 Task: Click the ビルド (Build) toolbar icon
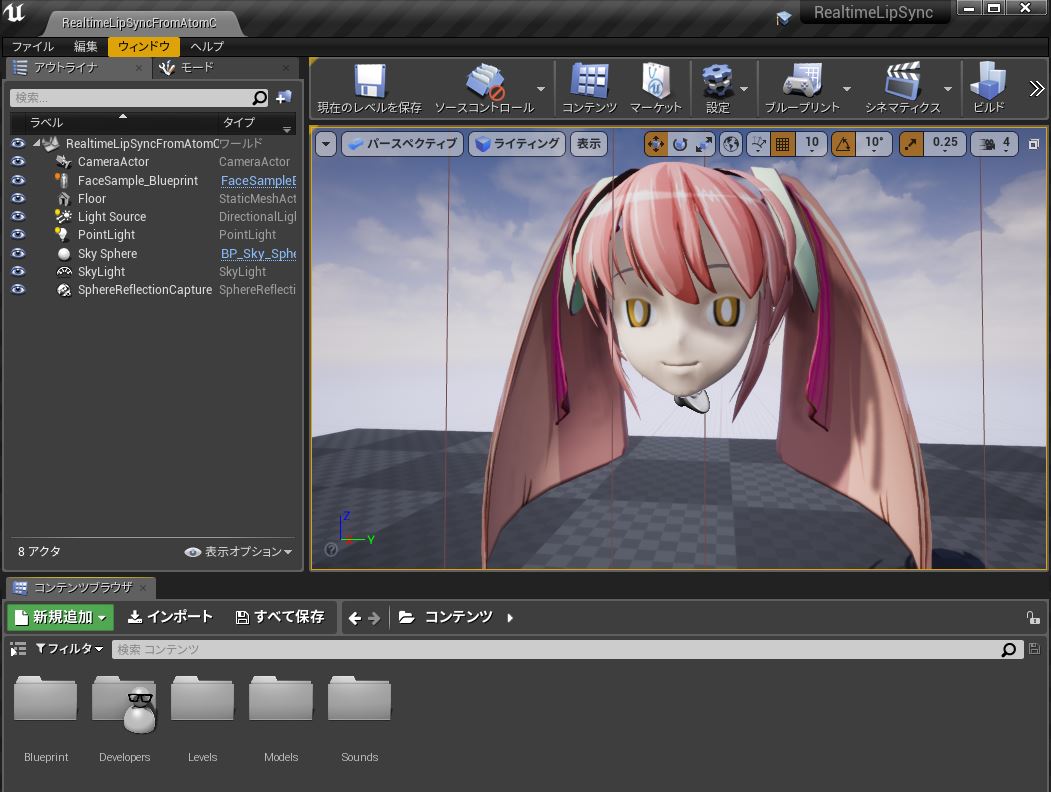point(987,85)
